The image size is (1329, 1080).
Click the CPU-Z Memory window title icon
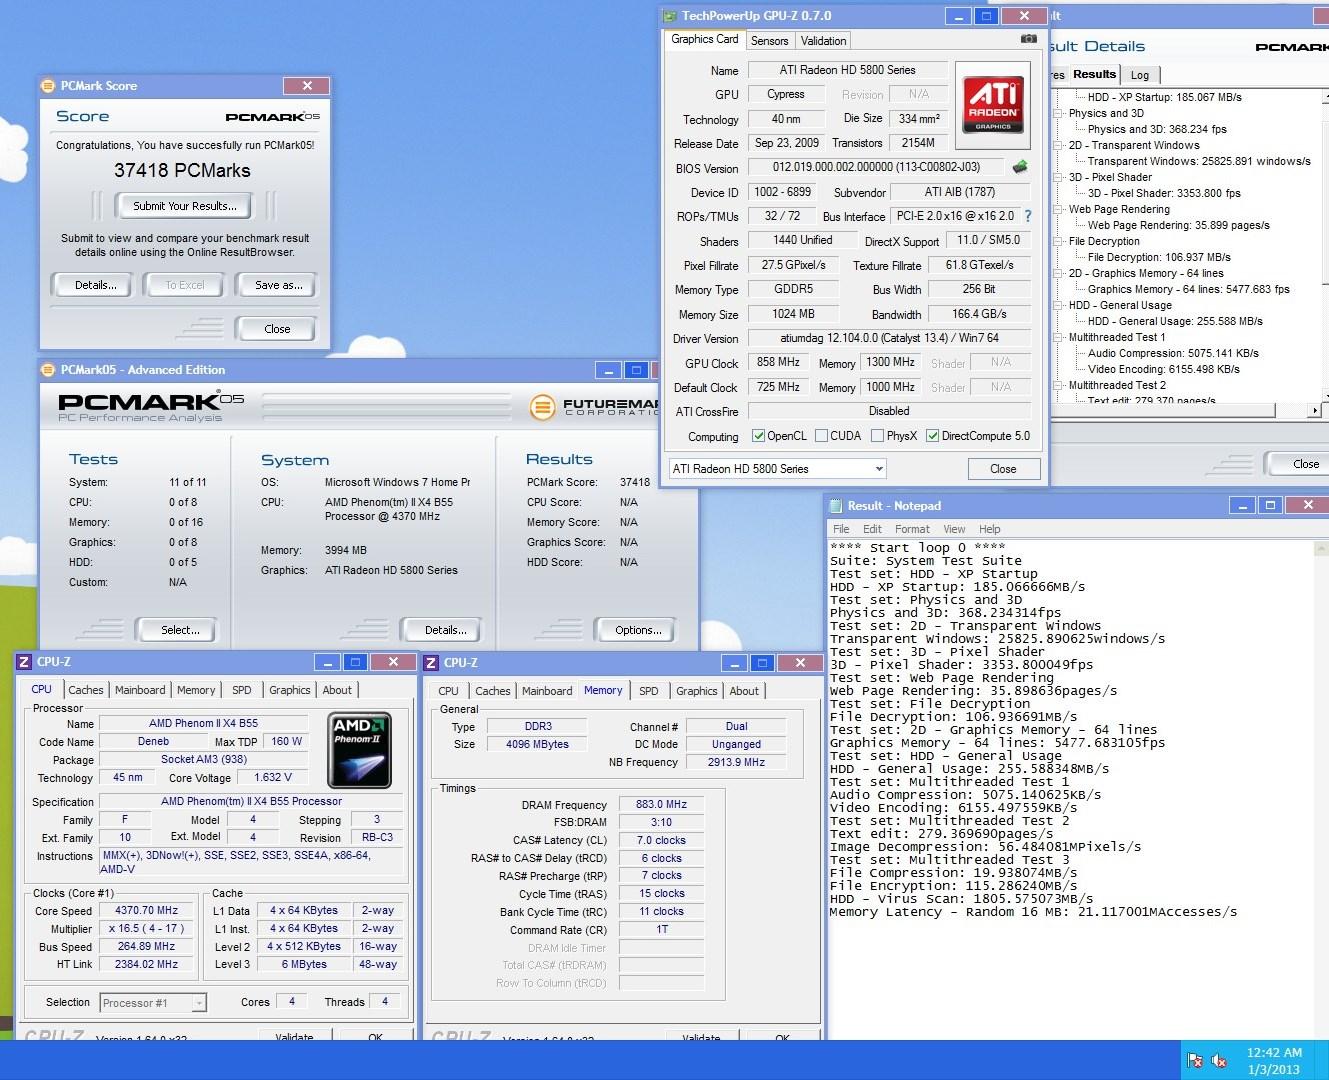431,663
